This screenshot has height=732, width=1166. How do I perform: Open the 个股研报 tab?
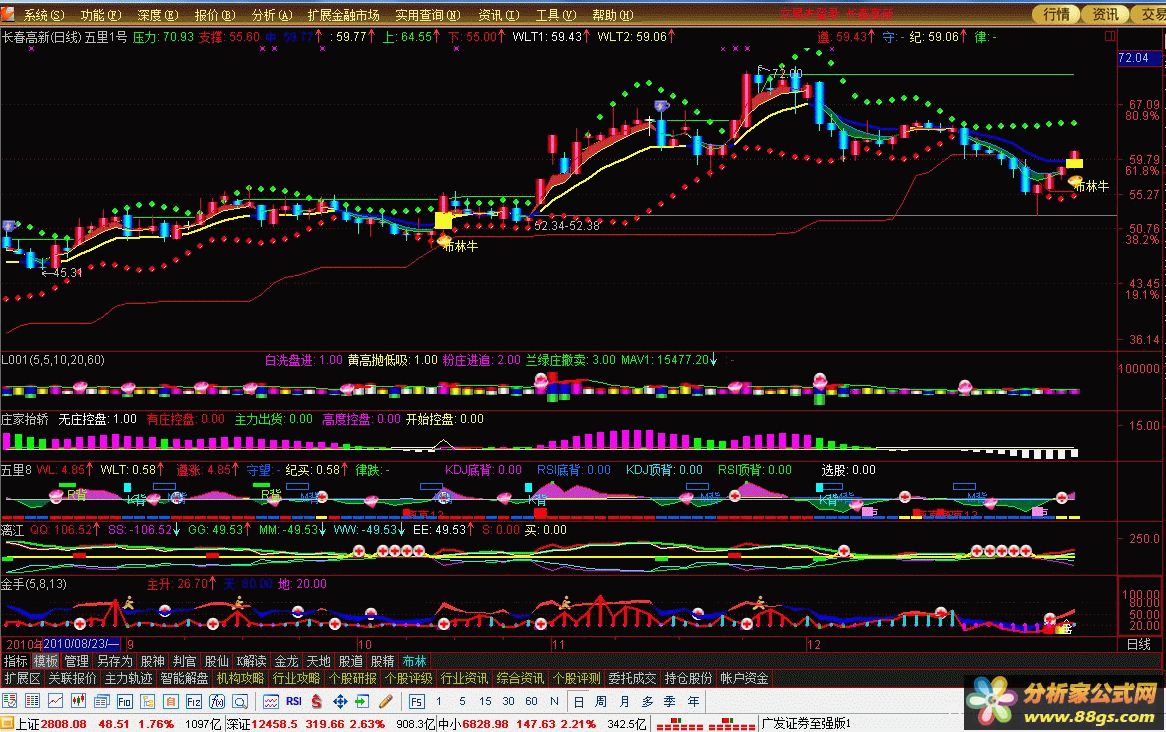[352, 678]
